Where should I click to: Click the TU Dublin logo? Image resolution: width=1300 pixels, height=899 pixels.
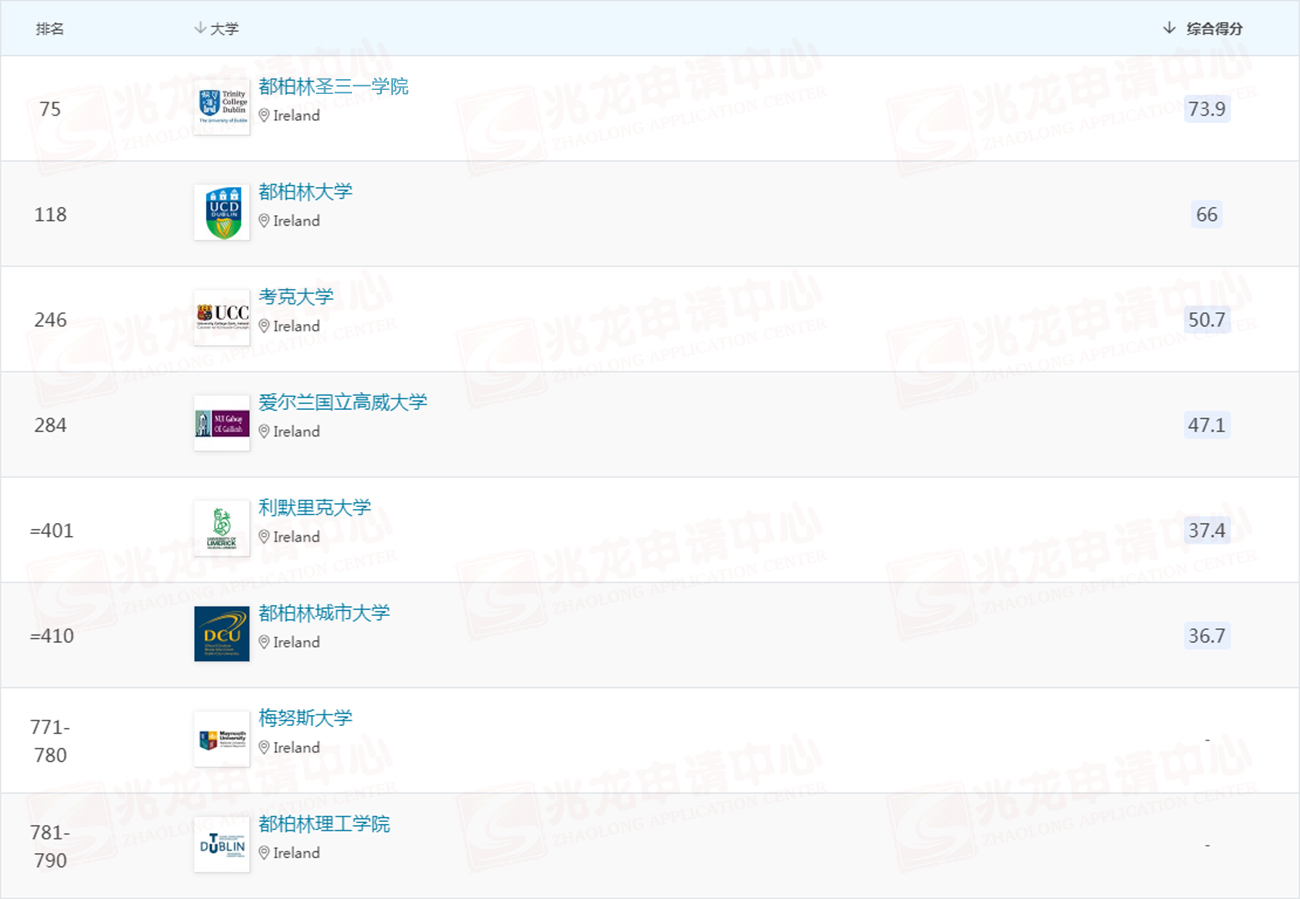221,845
